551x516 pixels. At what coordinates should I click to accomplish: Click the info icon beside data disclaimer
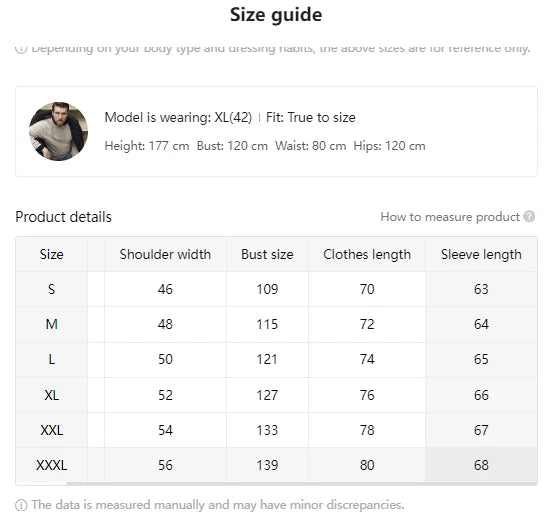tap(21, 505)
